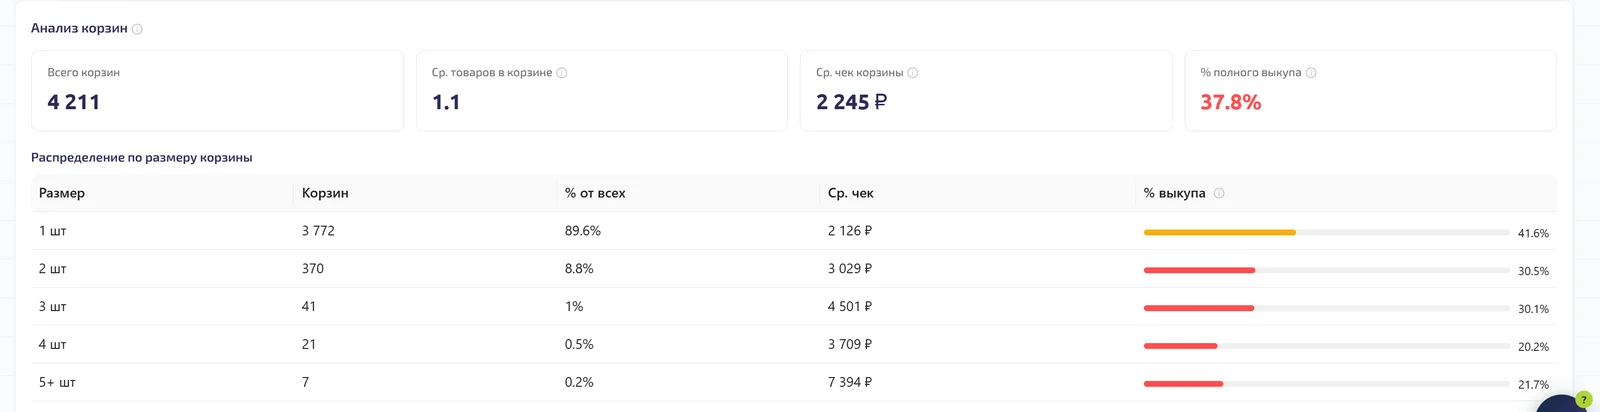1600x412 pixels.
Task: Click the red buyout bar for 5+ шт
Action: (1183, 384)
